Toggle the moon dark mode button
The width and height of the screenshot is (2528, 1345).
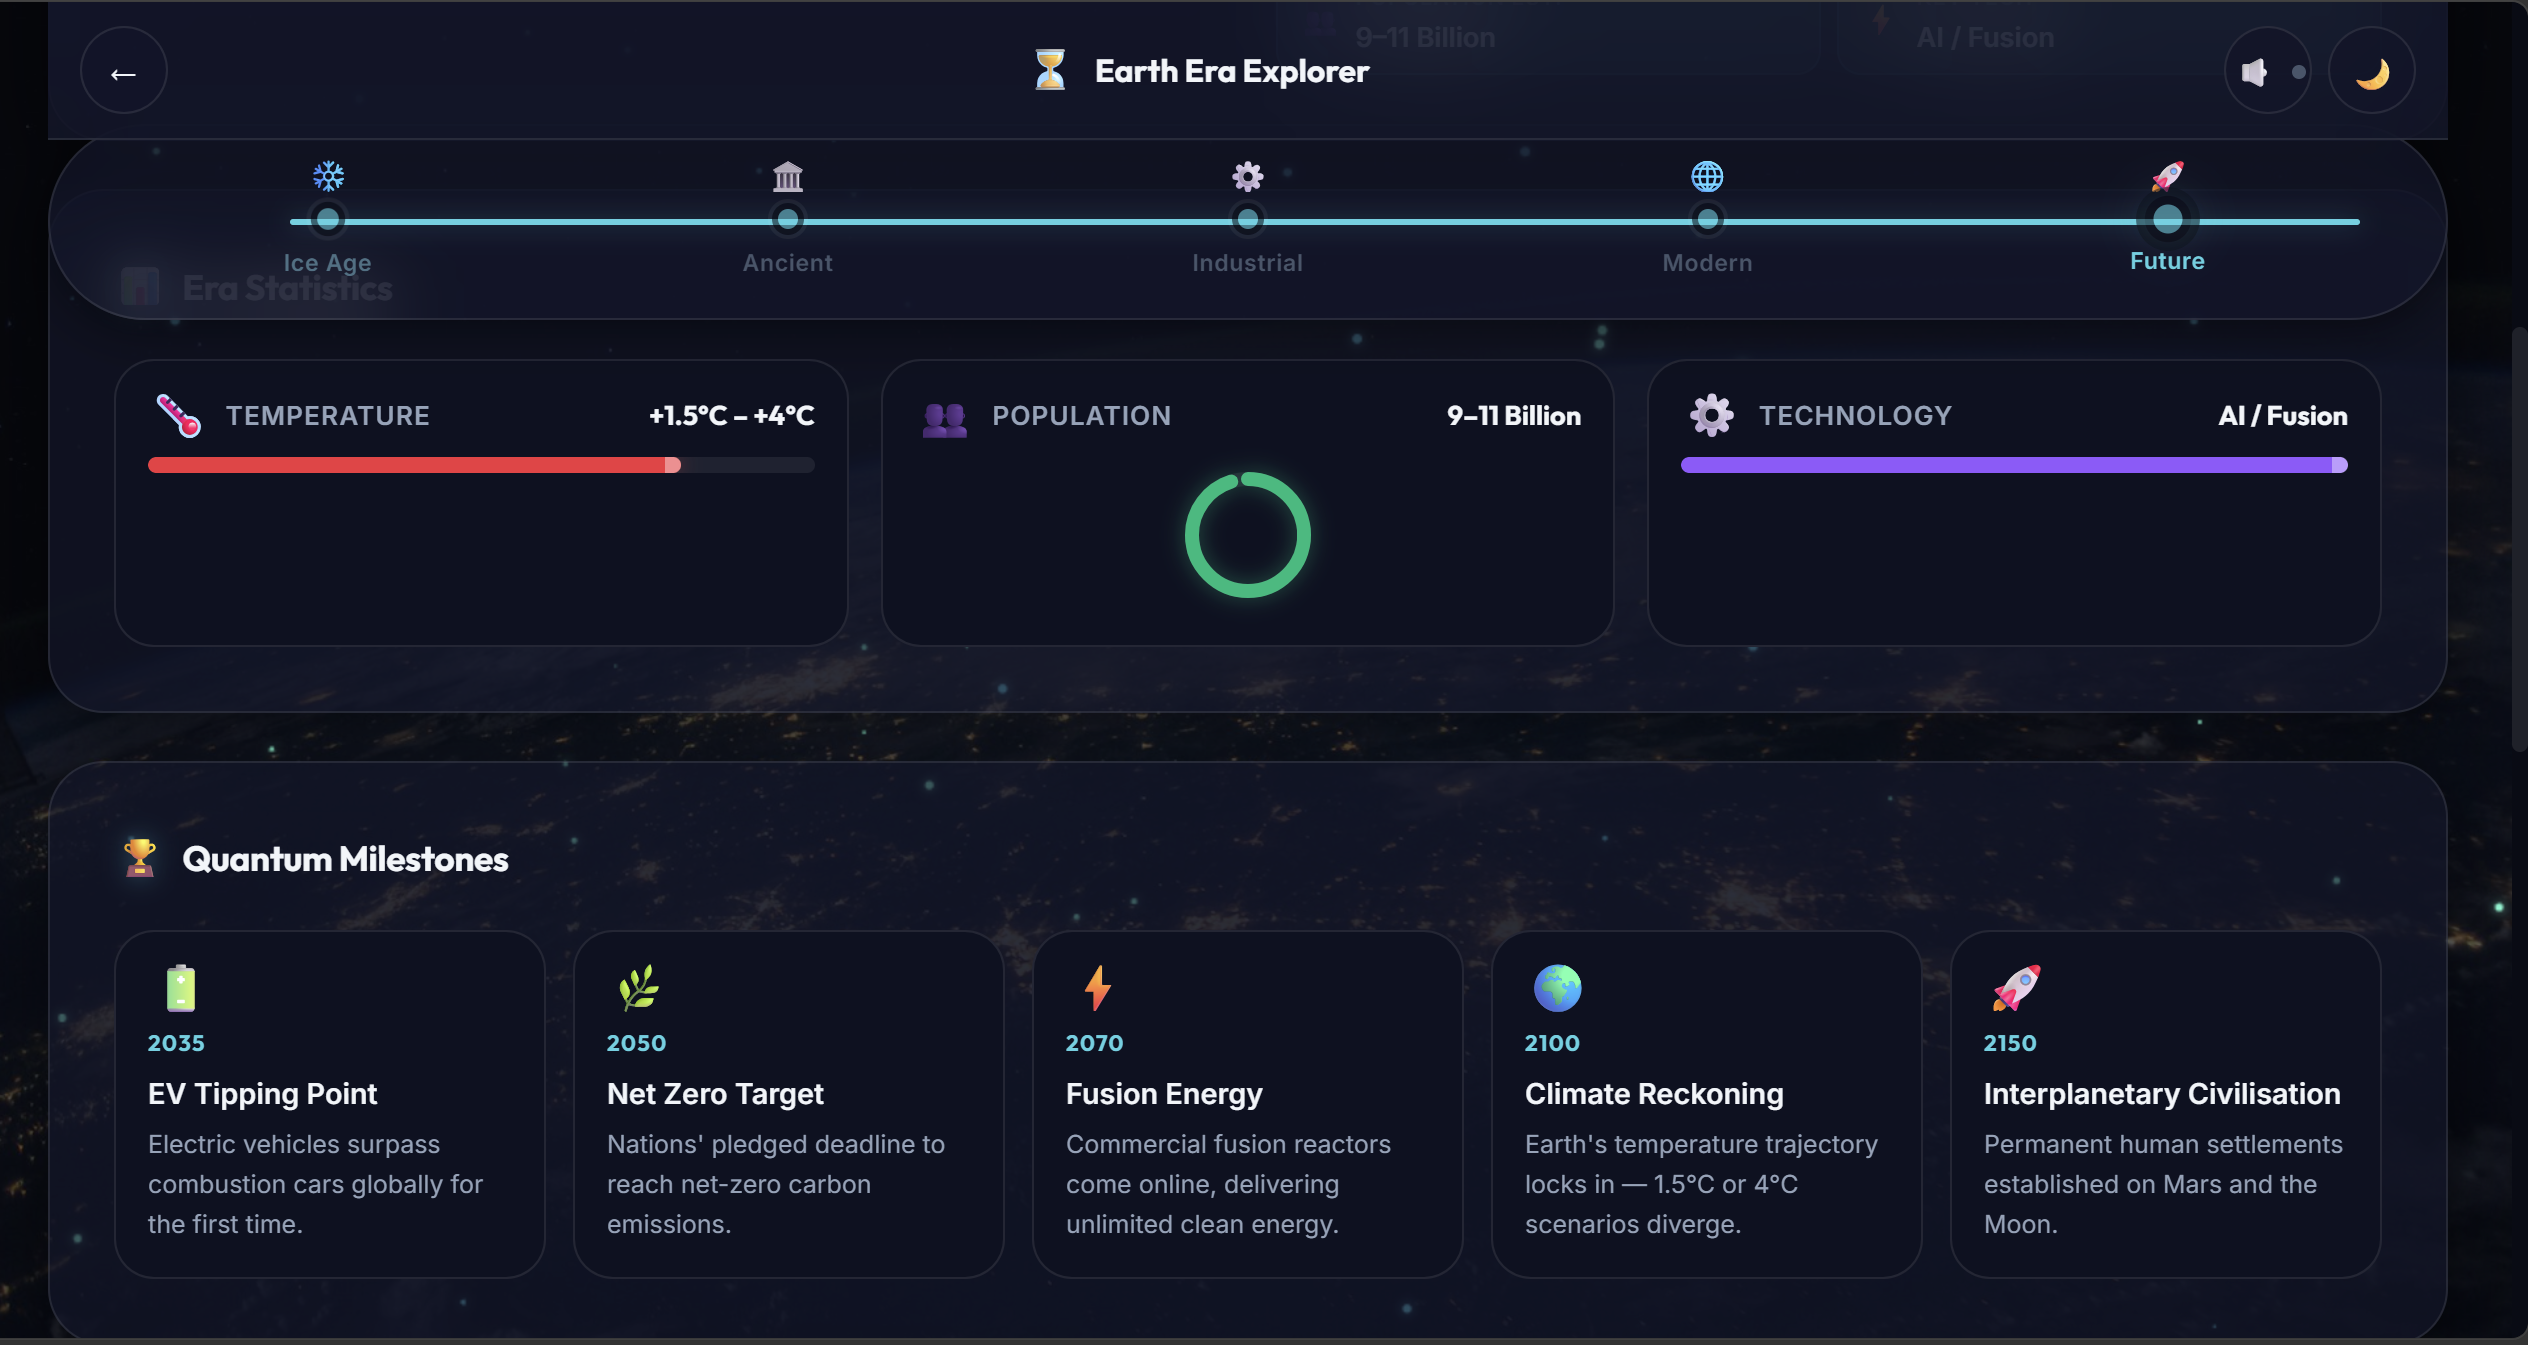pyautogui.click(x=2371, y=72)
